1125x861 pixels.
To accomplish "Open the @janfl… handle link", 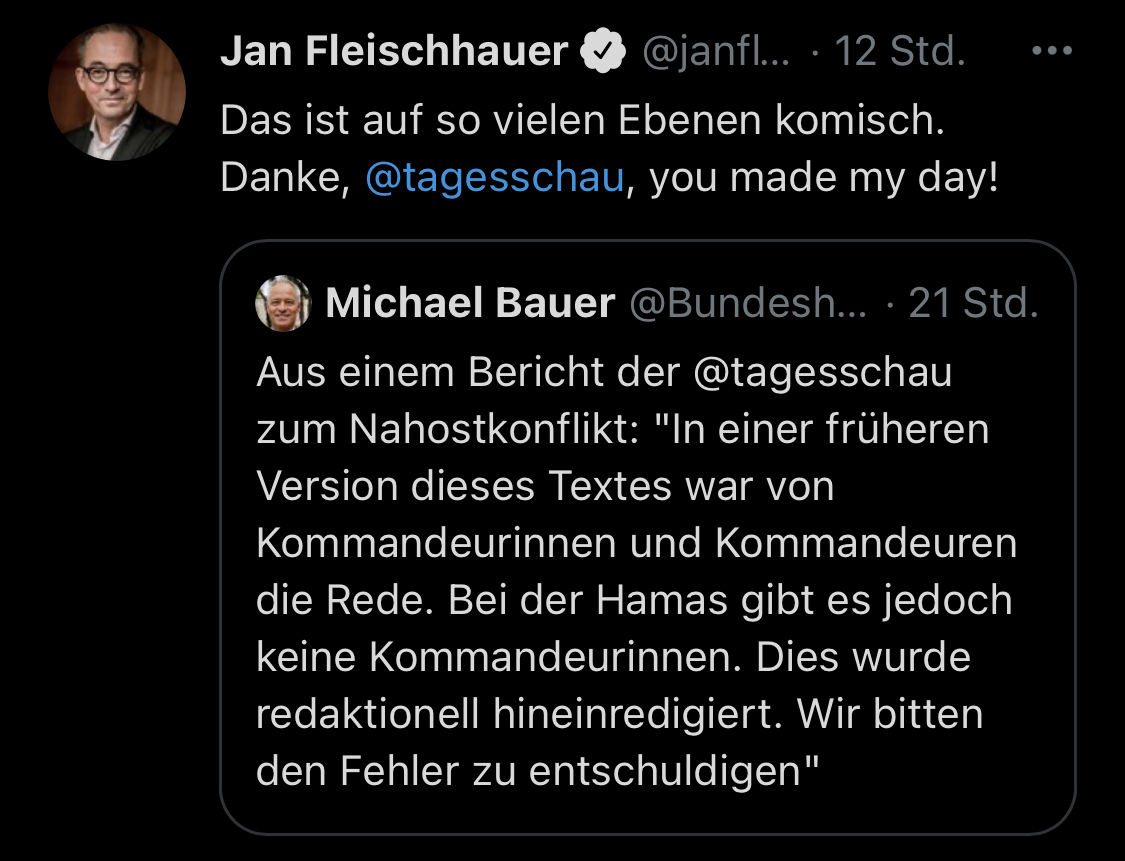I will (x=714, y=52).
